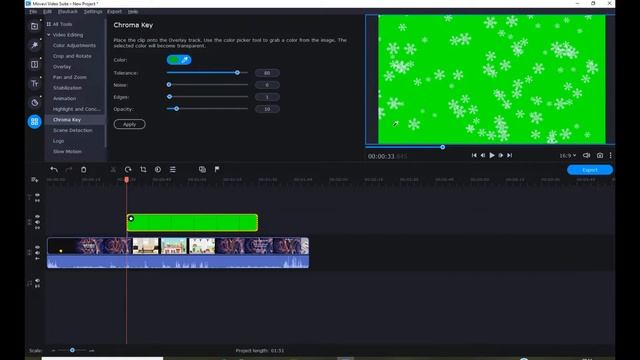Toggle link icon on title track
Screen dimensions: 640x360
coord(38,201)
